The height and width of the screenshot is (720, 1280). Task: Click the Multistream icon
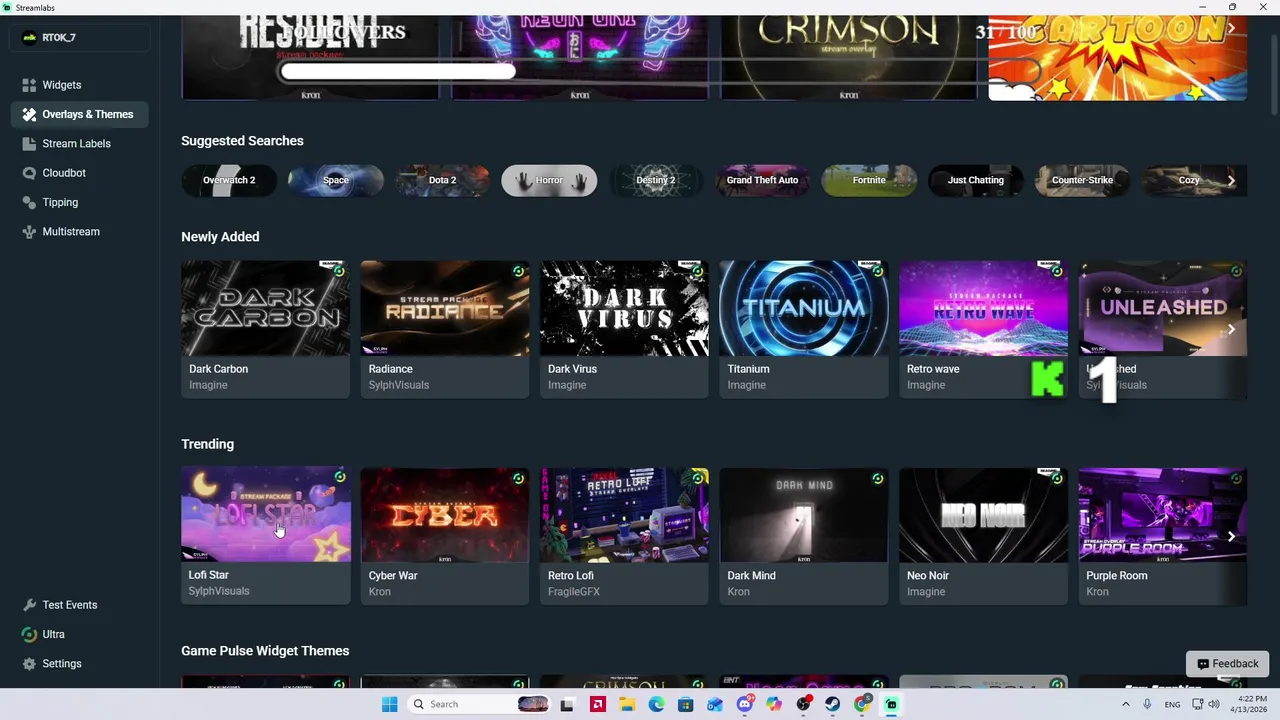coord(29,232)
